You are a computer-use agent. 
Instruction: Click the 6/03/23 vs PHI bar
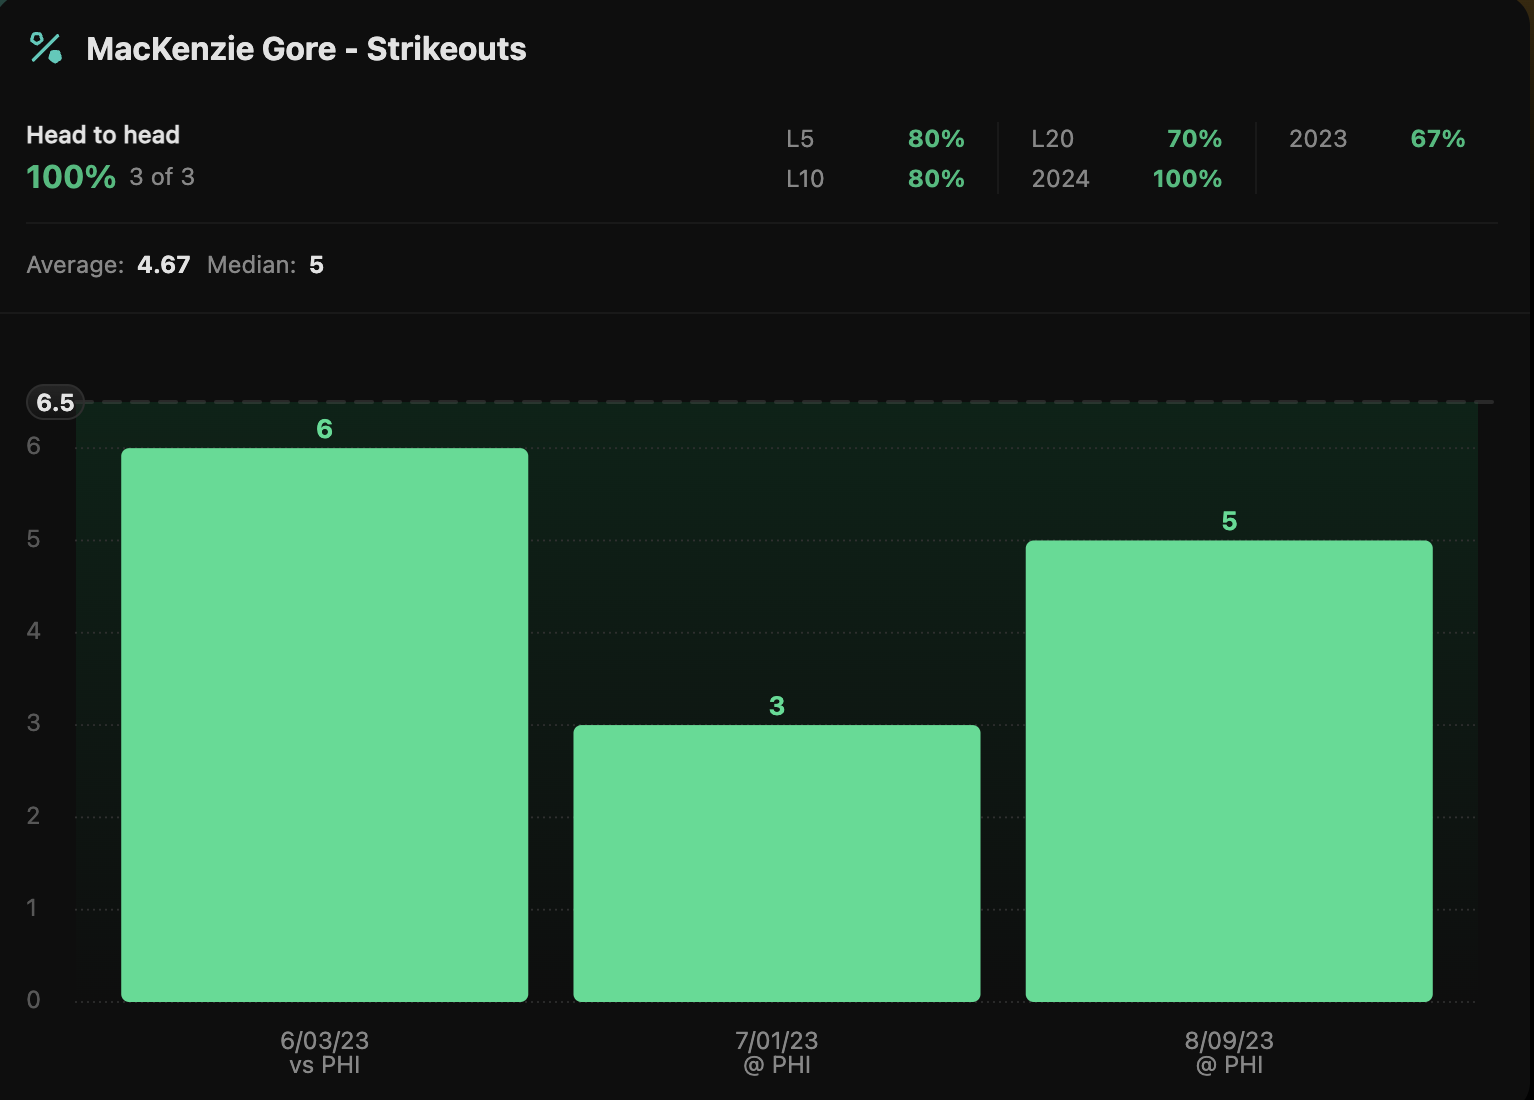click(x=324, y=724)
